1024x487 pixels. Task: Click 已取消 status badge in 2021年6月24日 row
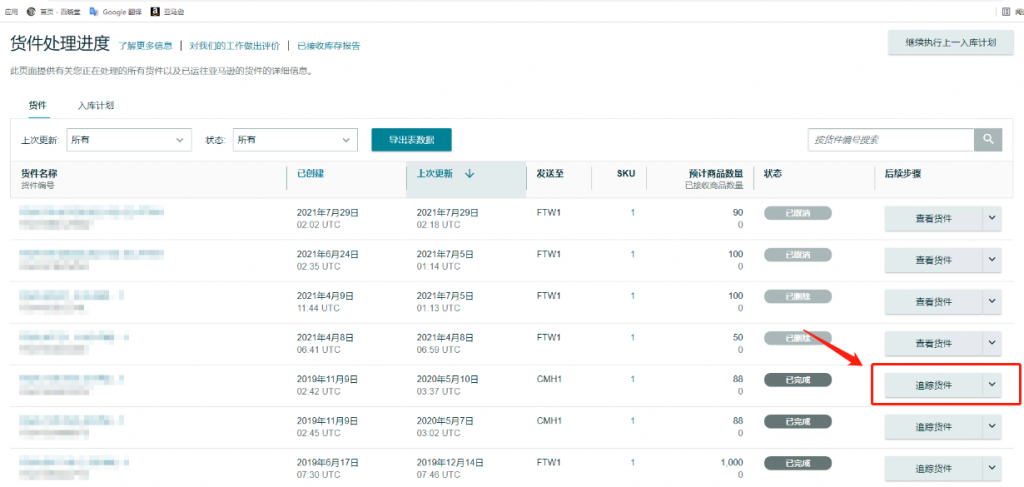[797, 254]
